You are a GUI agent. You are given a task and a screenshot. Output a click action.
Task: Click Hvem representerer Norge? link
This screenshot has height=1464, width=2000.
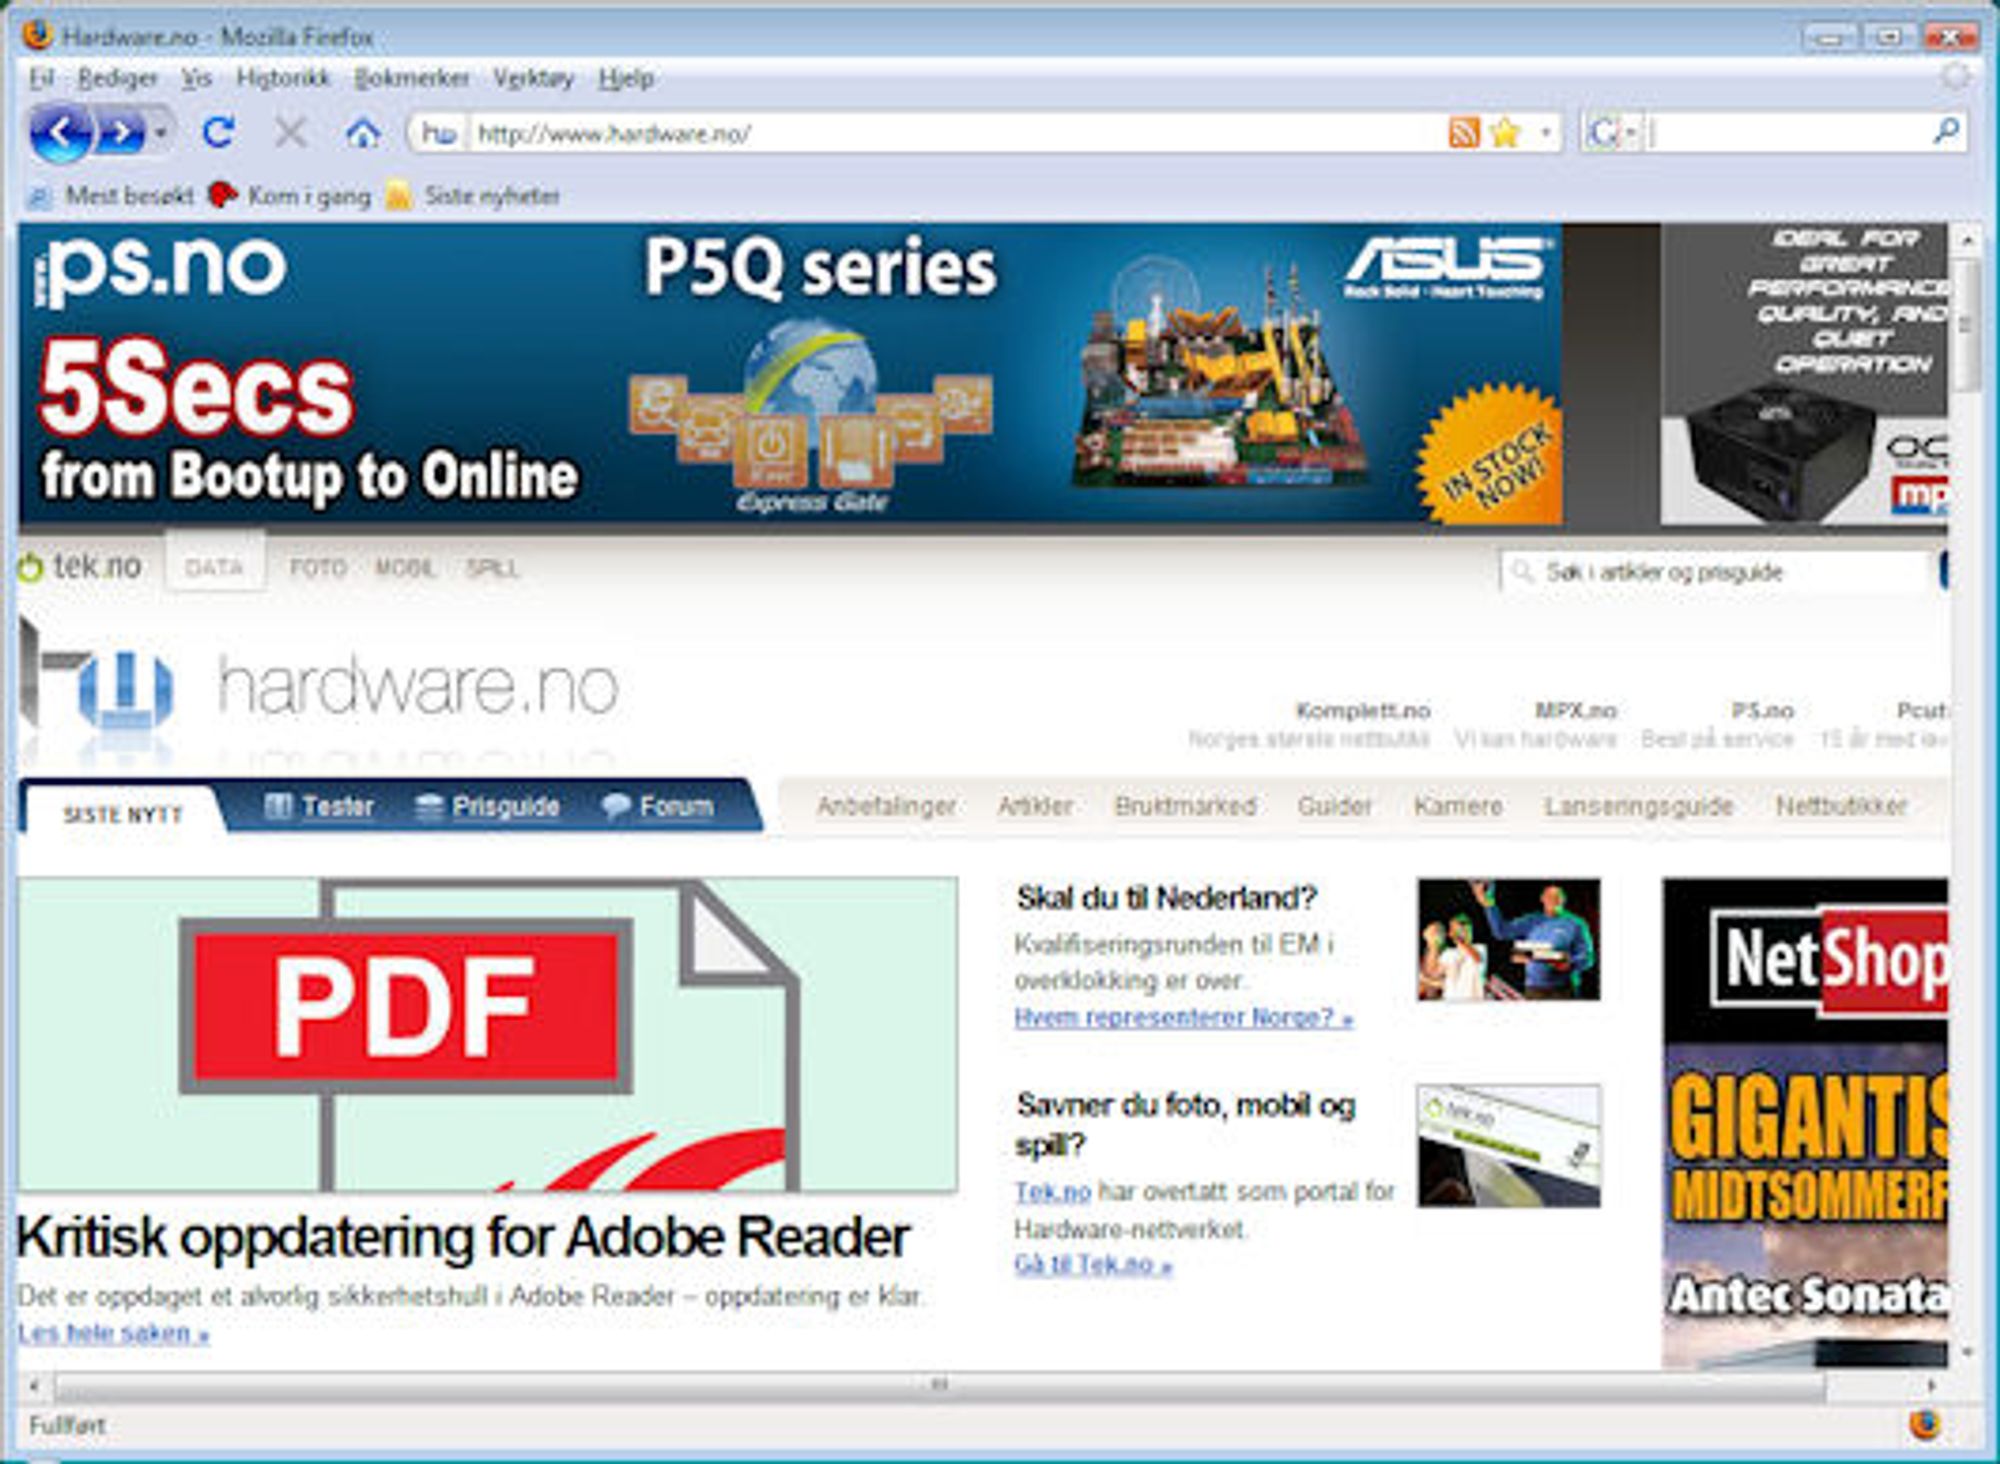(1184, 1018)
